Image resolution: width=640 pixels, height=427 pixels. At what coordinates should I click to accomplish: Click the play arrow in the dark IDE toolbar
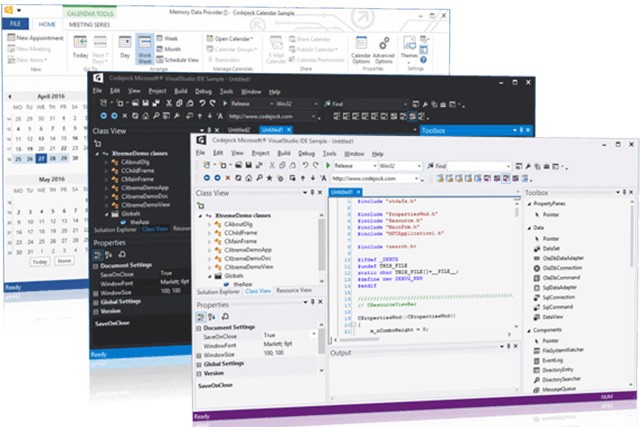click(224, 104)
